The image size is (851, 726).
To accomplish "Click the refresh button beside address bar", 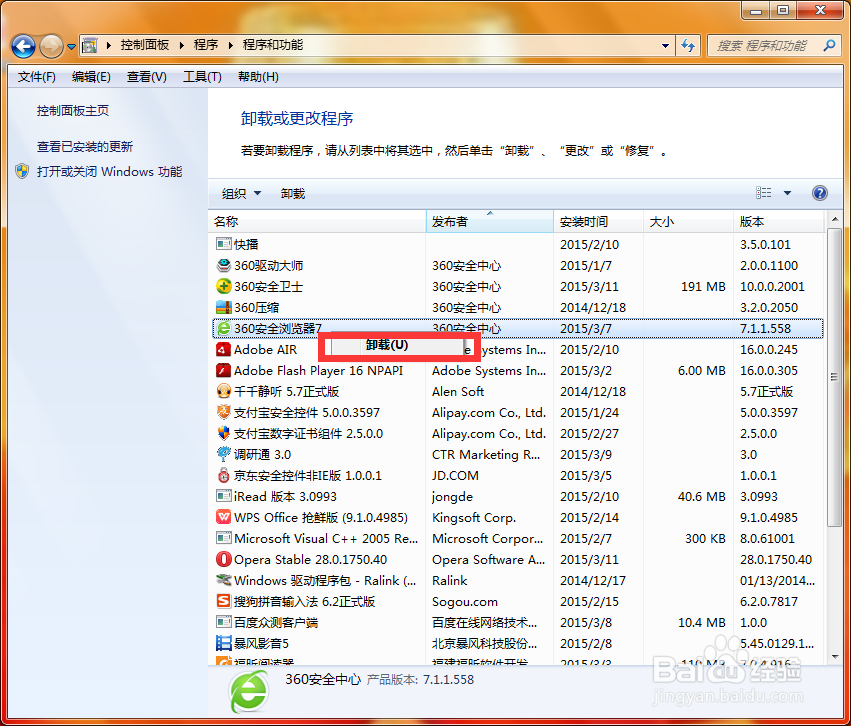I will point(688,46).
